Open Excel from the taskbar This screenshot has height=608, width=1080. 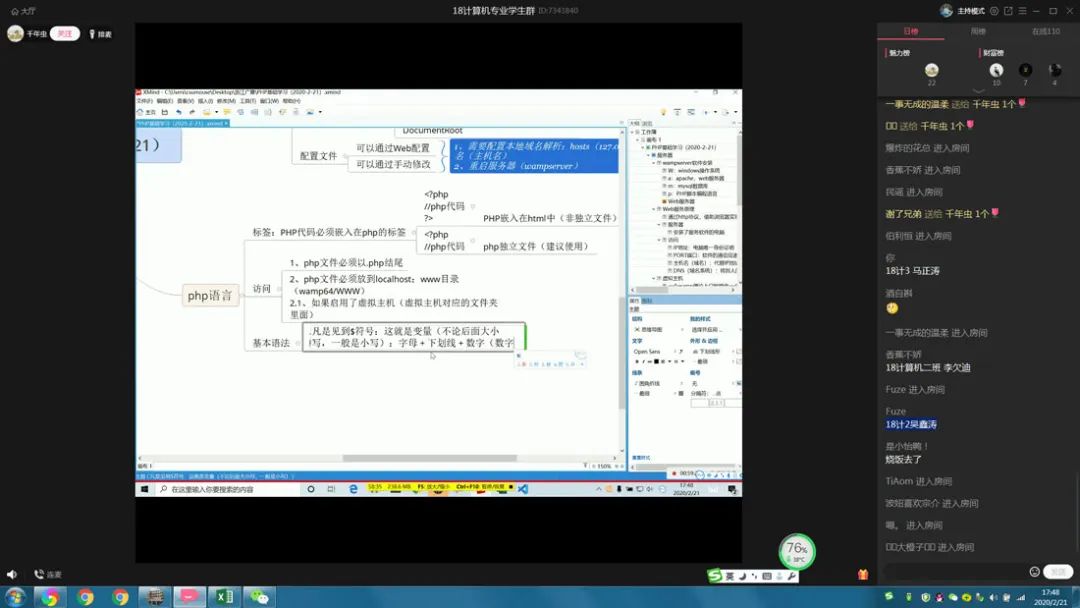pos(225,597)
